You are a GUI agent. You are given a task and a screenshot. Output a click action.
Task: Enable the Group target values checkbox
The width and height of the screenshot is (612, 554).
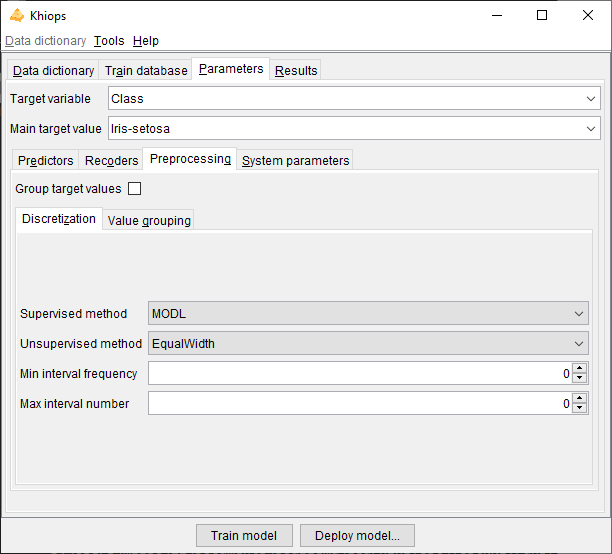click(x=135, y=188)
